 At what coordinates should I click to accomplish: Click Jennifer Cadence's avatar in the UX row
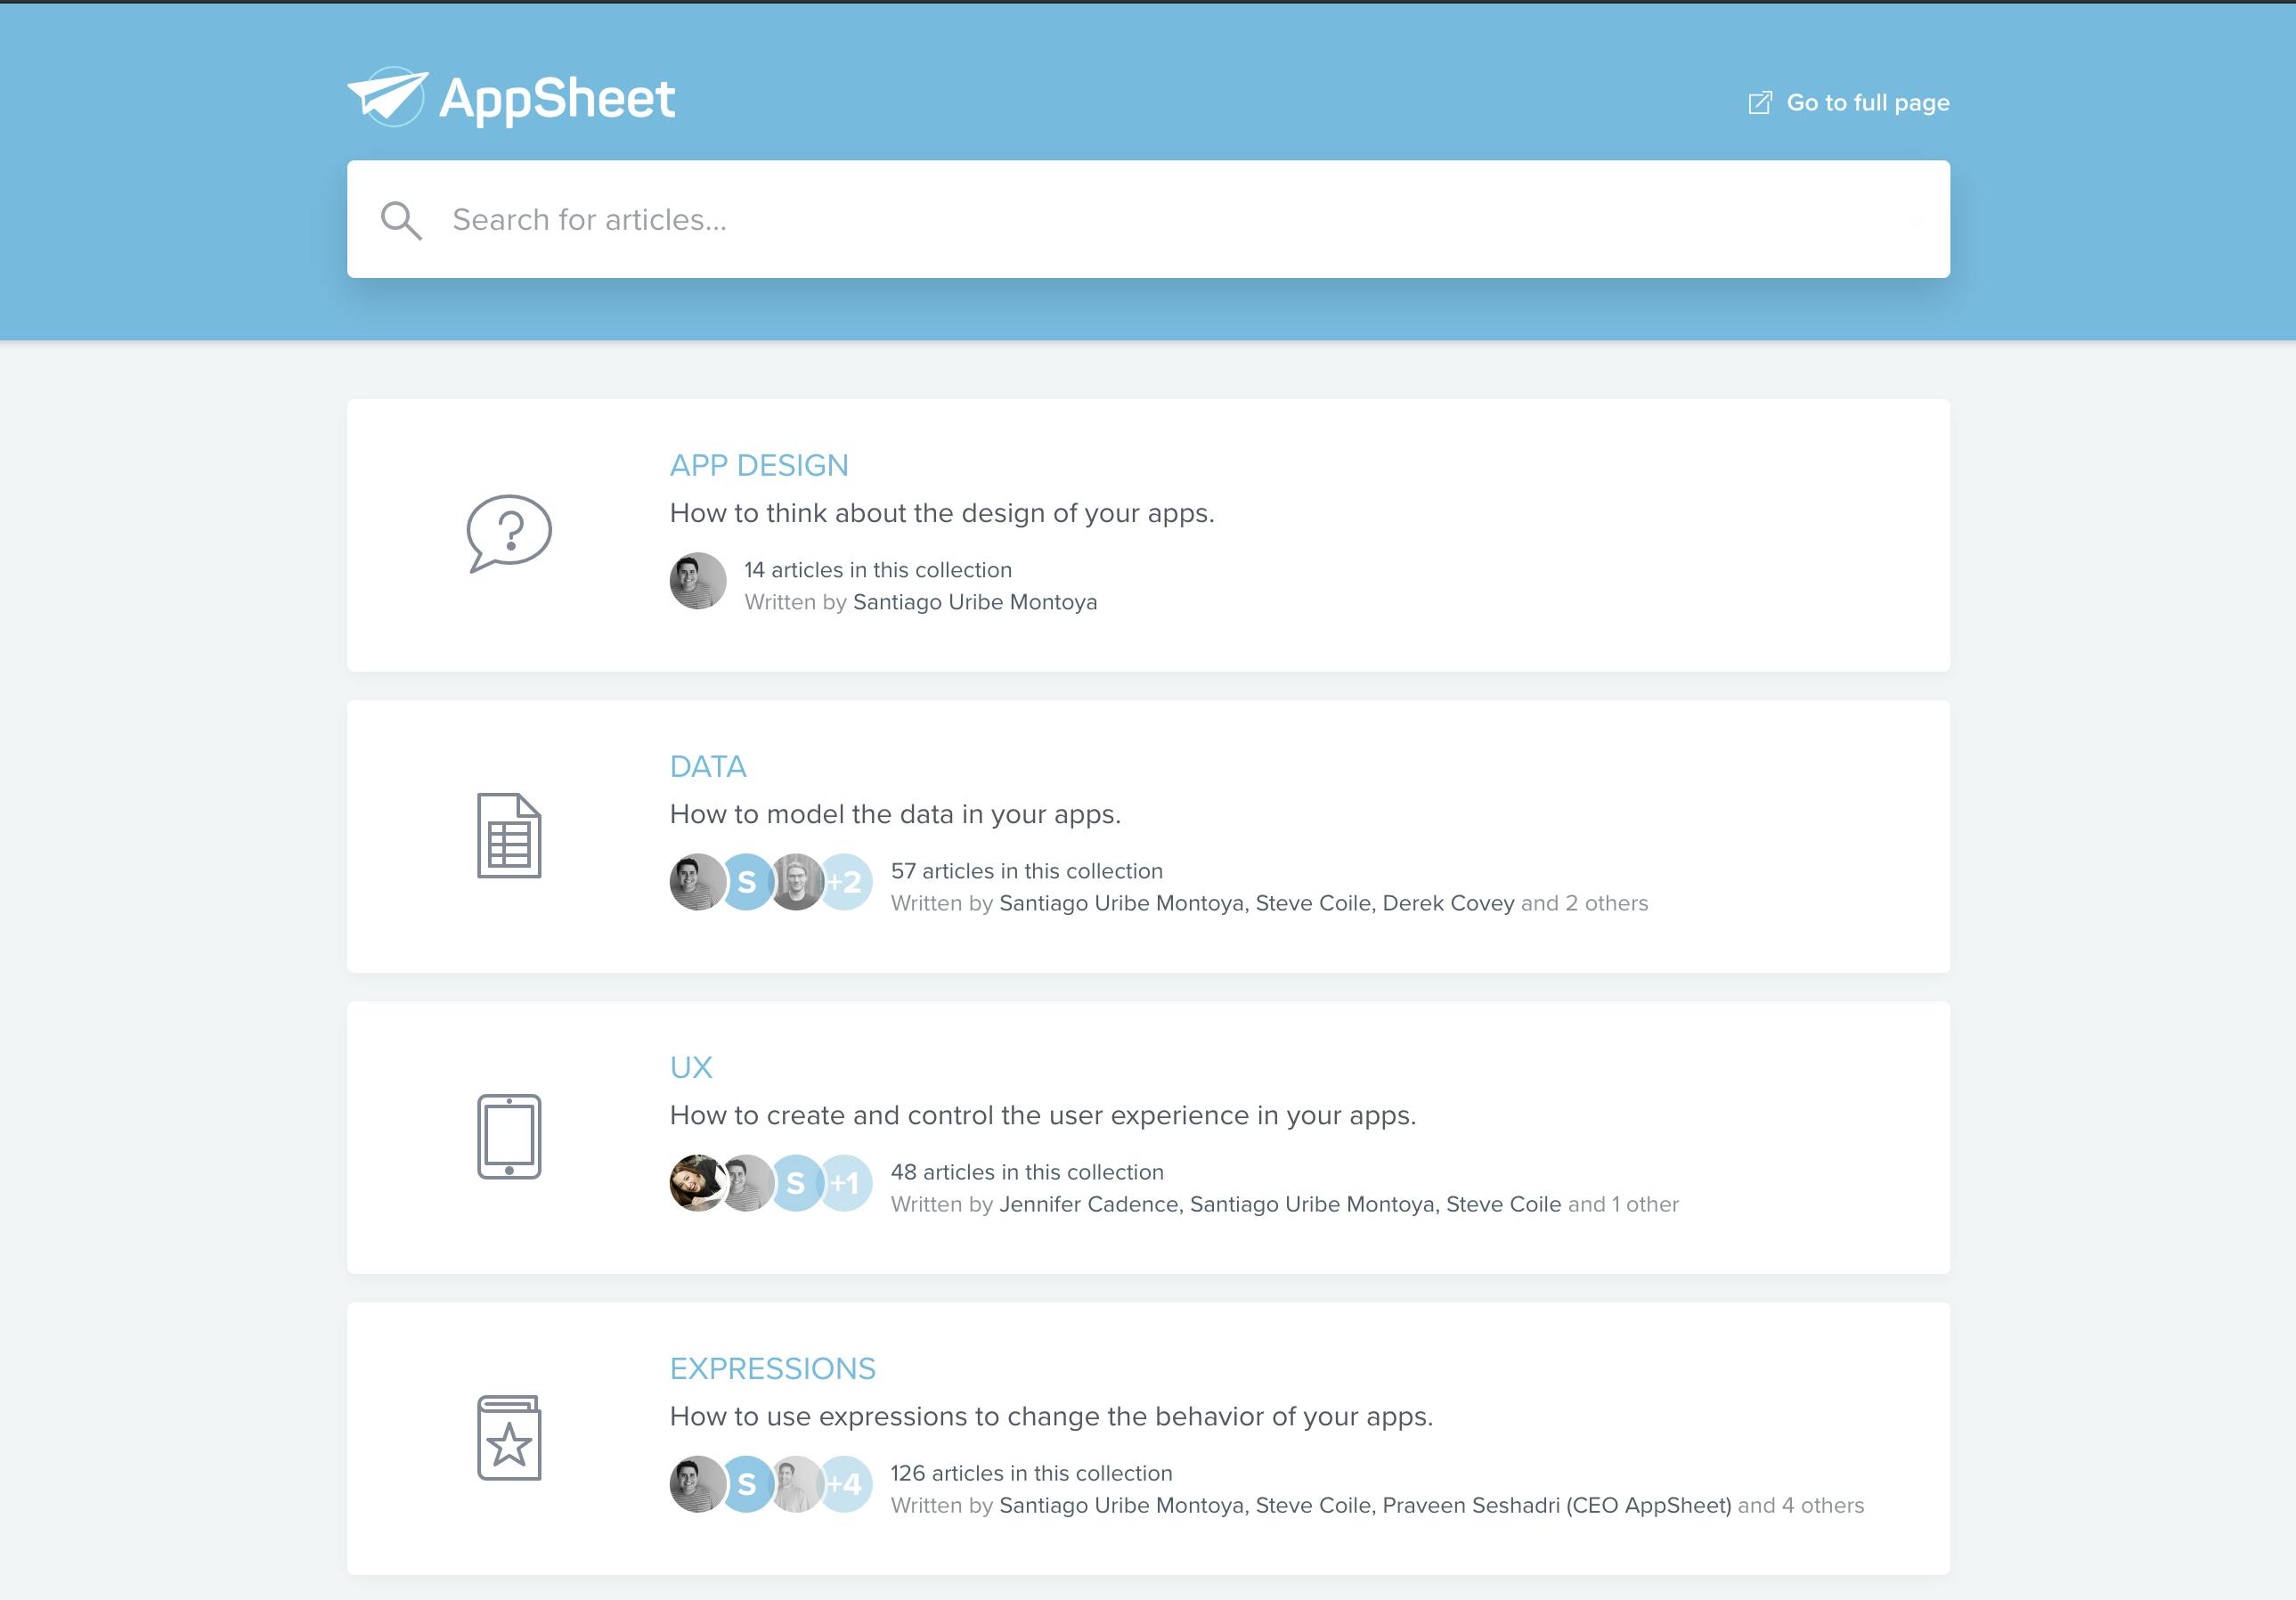point(697,1183)
